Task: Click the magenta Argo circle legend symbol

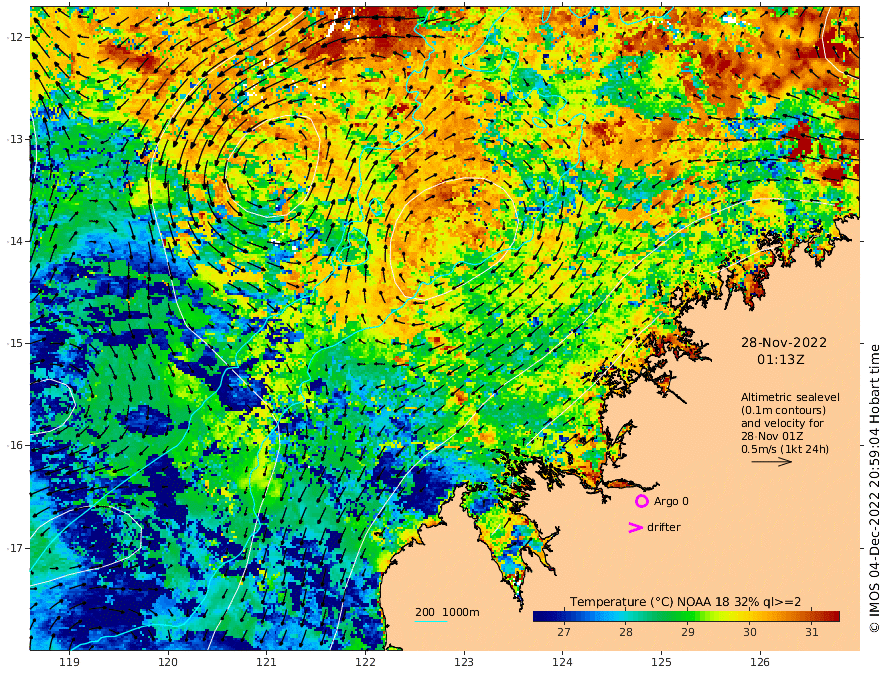Action: [641, 501]
